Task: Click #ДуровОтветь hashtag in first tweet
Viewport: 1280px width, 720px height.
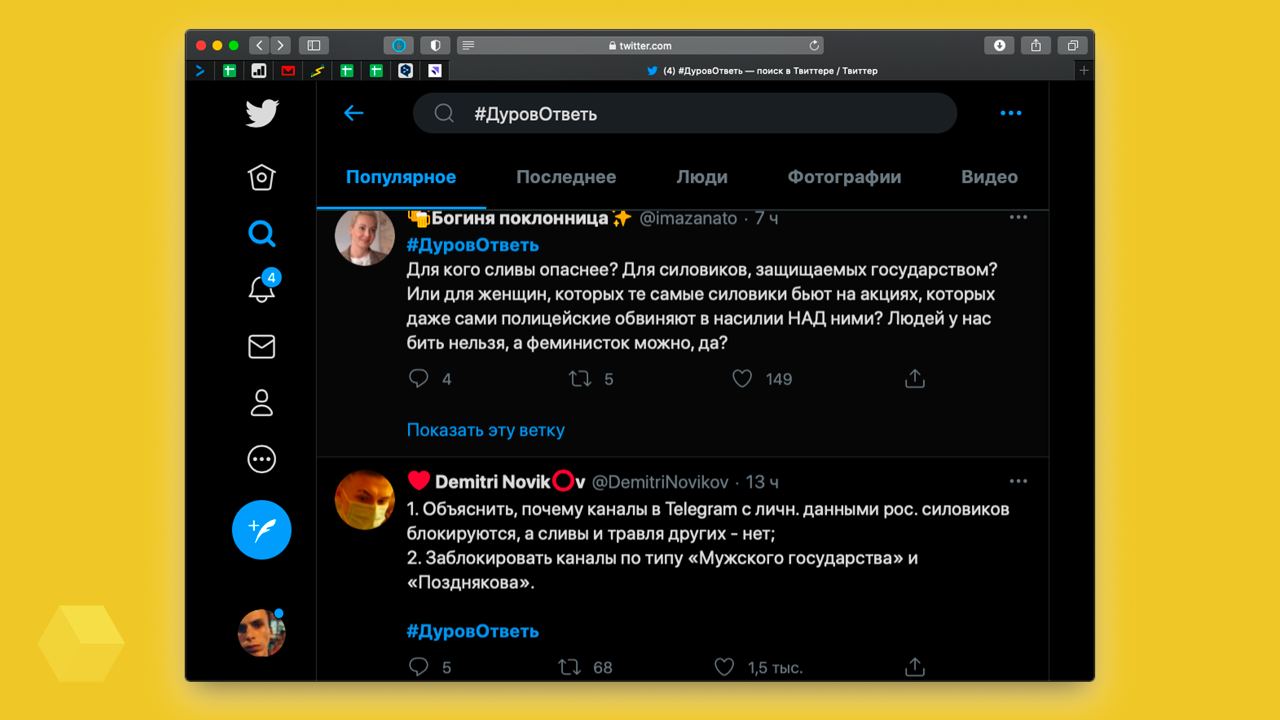Action: (473, 245)
